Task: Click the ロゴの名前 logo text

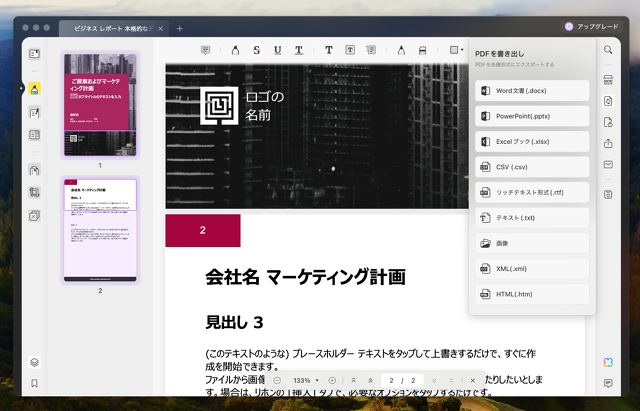Action: pyautogui.click(x=264, y=106)
